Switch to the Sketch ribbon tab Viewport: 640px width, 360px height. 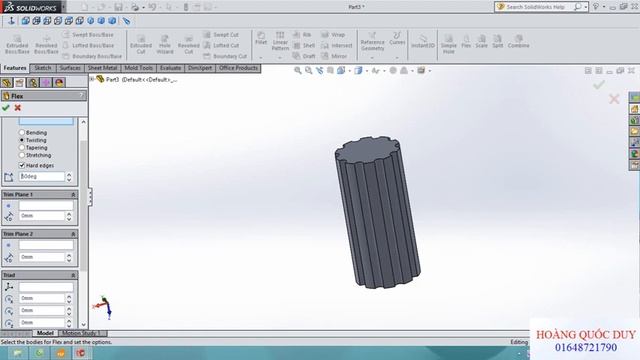click(x=42, y=68)
